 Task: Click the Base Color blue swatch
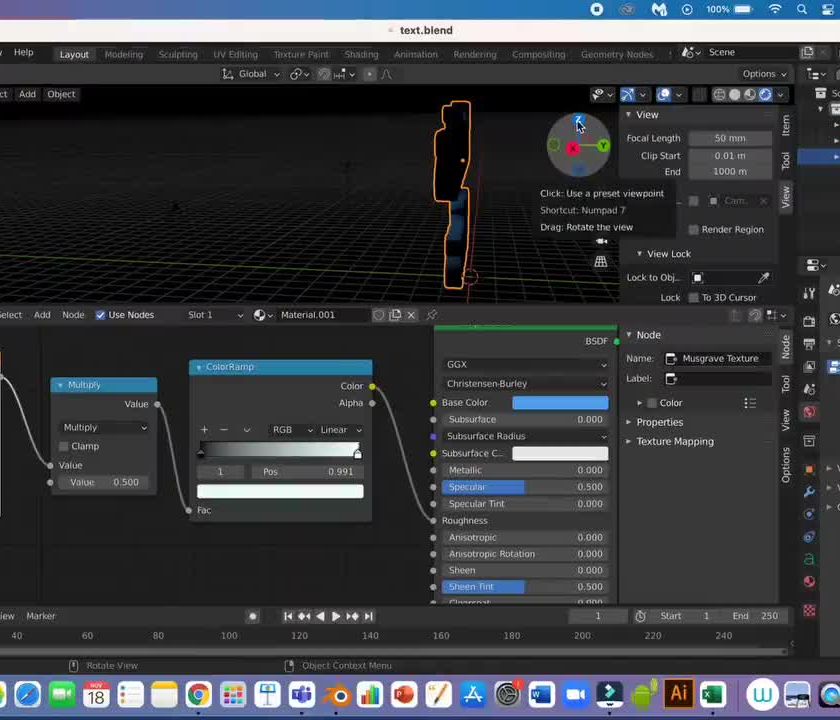[x=560, y=403]
